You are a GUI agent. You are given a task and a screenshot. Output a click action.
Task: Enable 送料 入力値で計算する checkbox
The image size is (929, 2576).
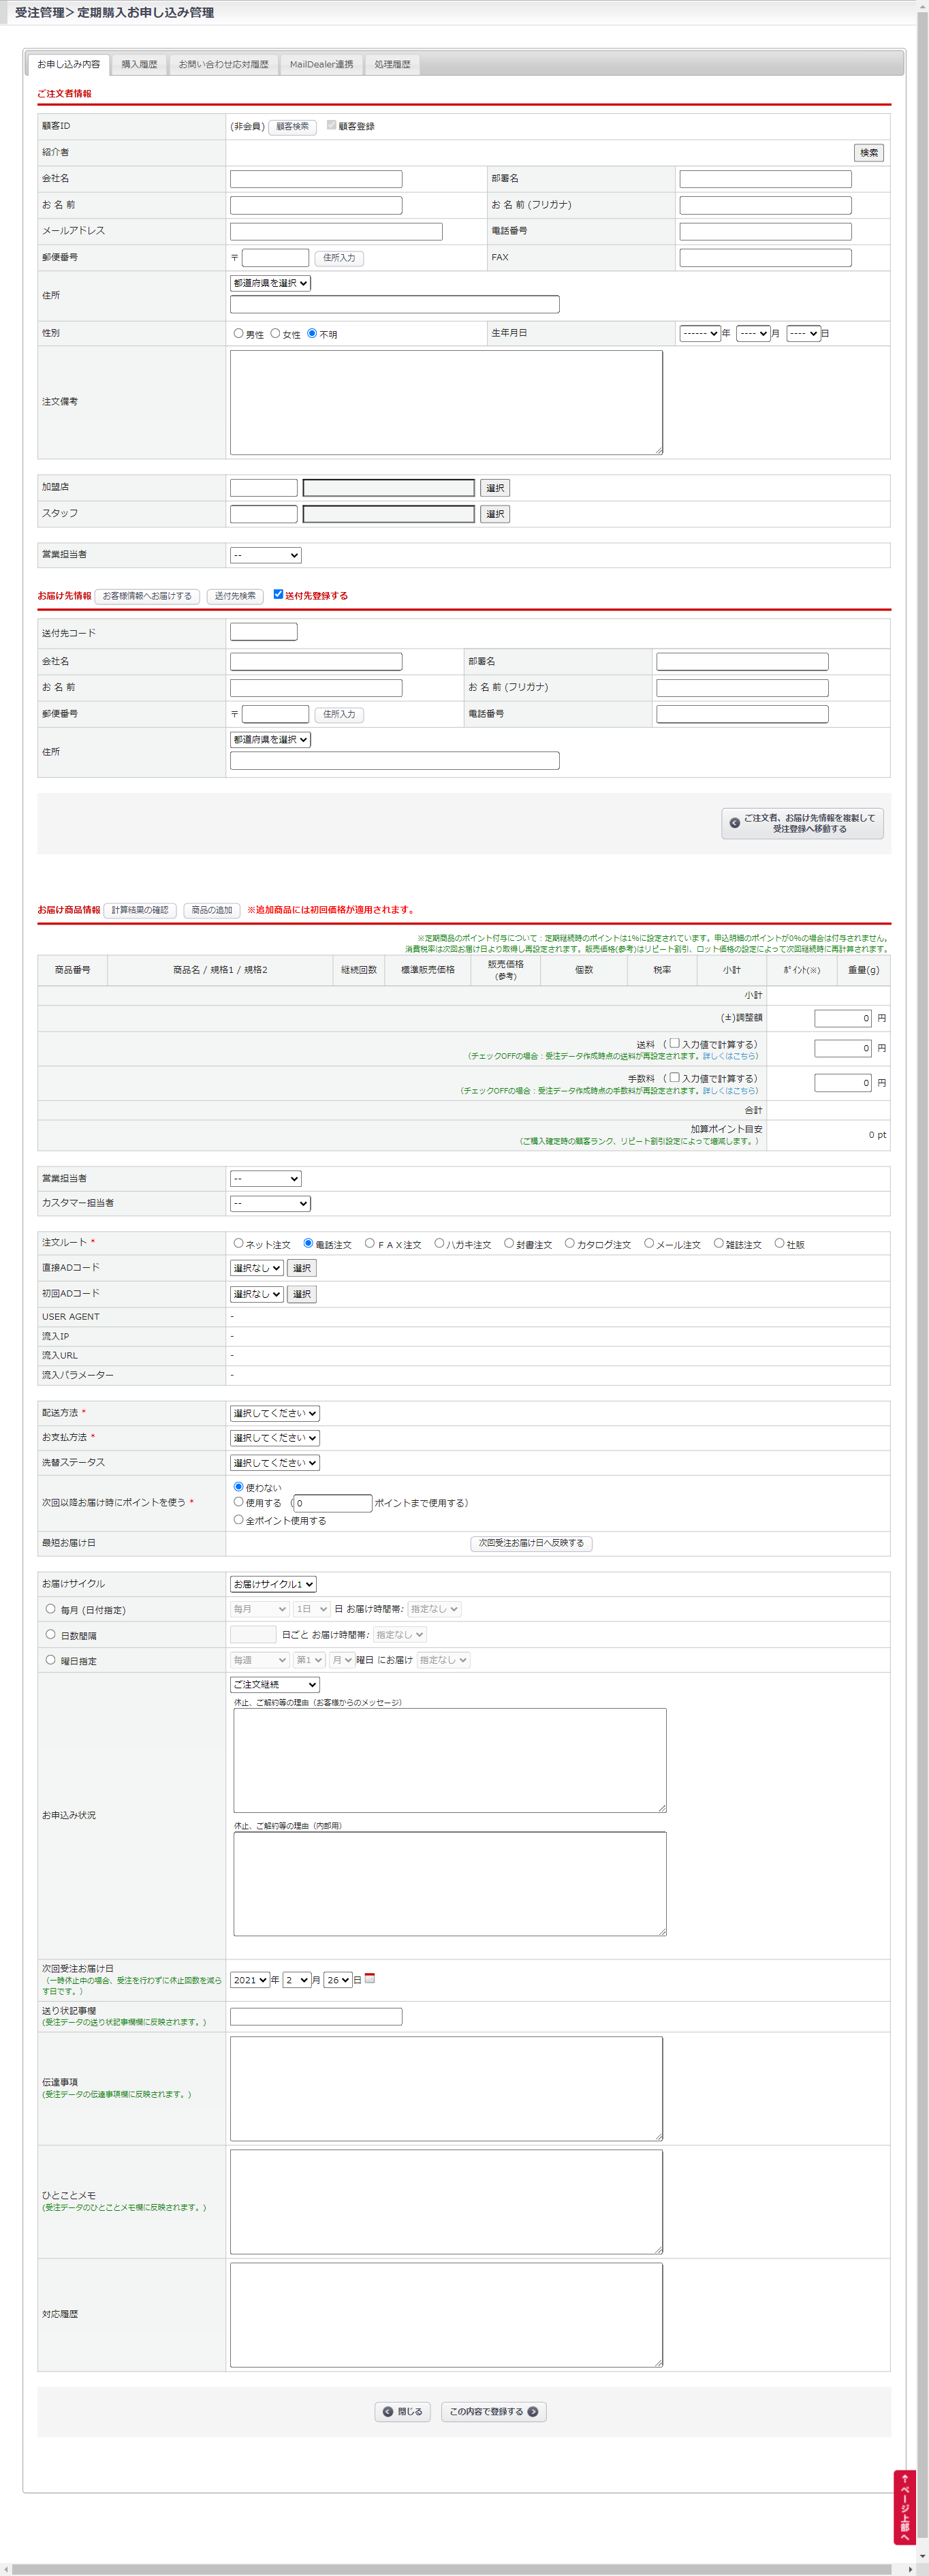click(674, 1043)
